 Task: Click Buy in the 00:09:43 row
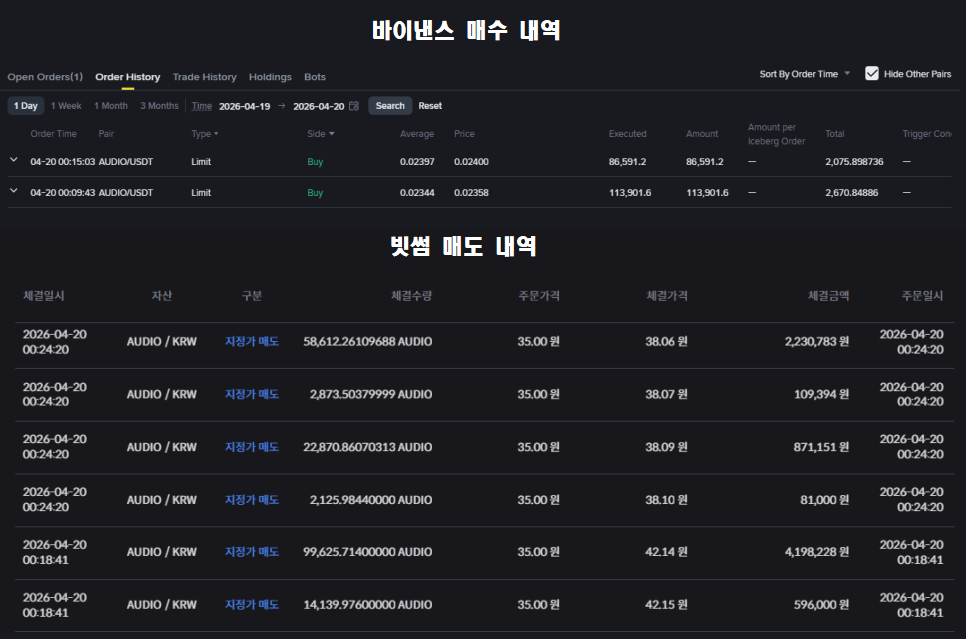click(315, 192)
